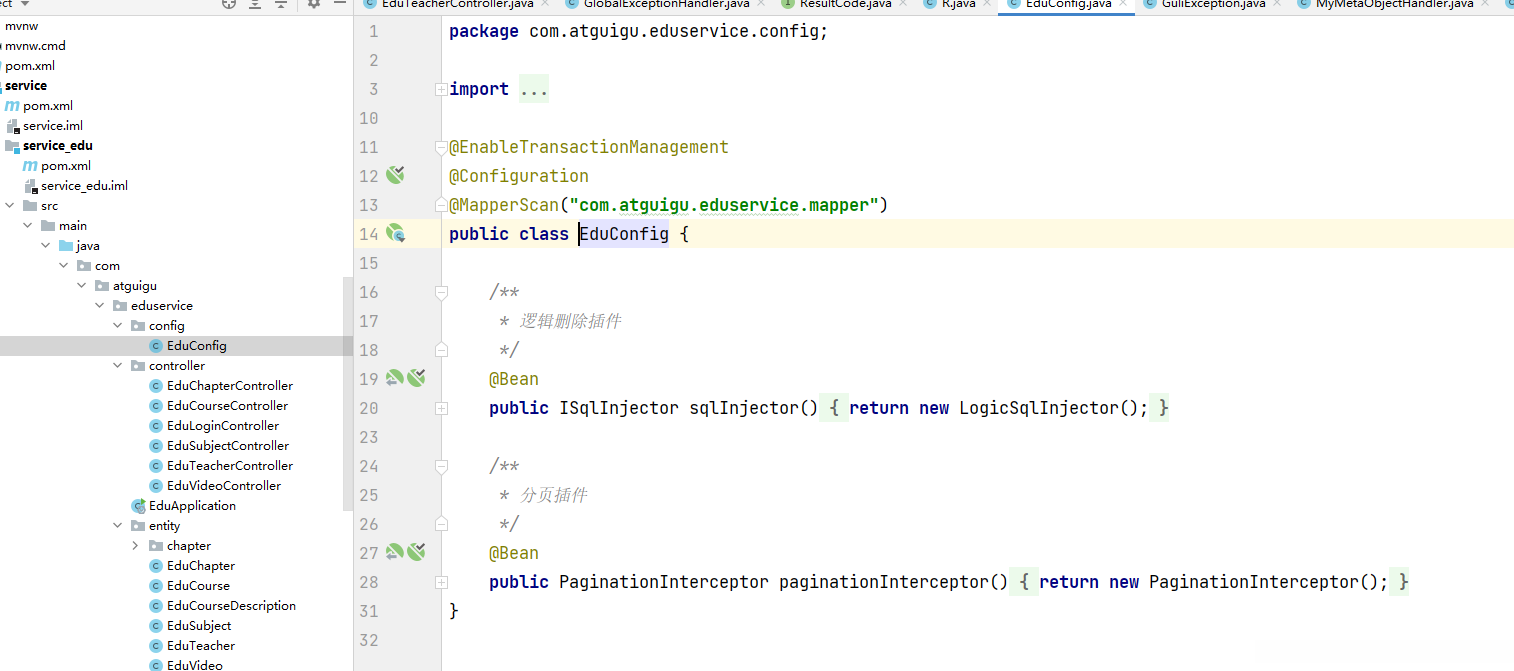1514x671 pixels.
Task: Collapse the java folder in project tree
Action: tap(46, 246)
